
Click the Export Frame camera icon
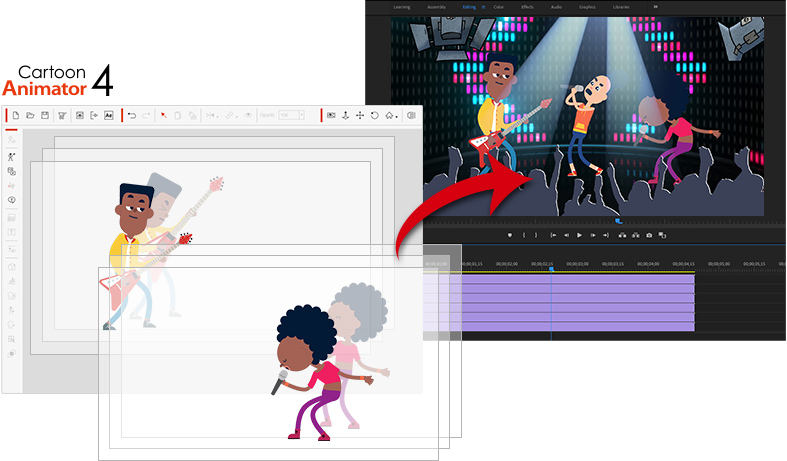coord(649,235)
